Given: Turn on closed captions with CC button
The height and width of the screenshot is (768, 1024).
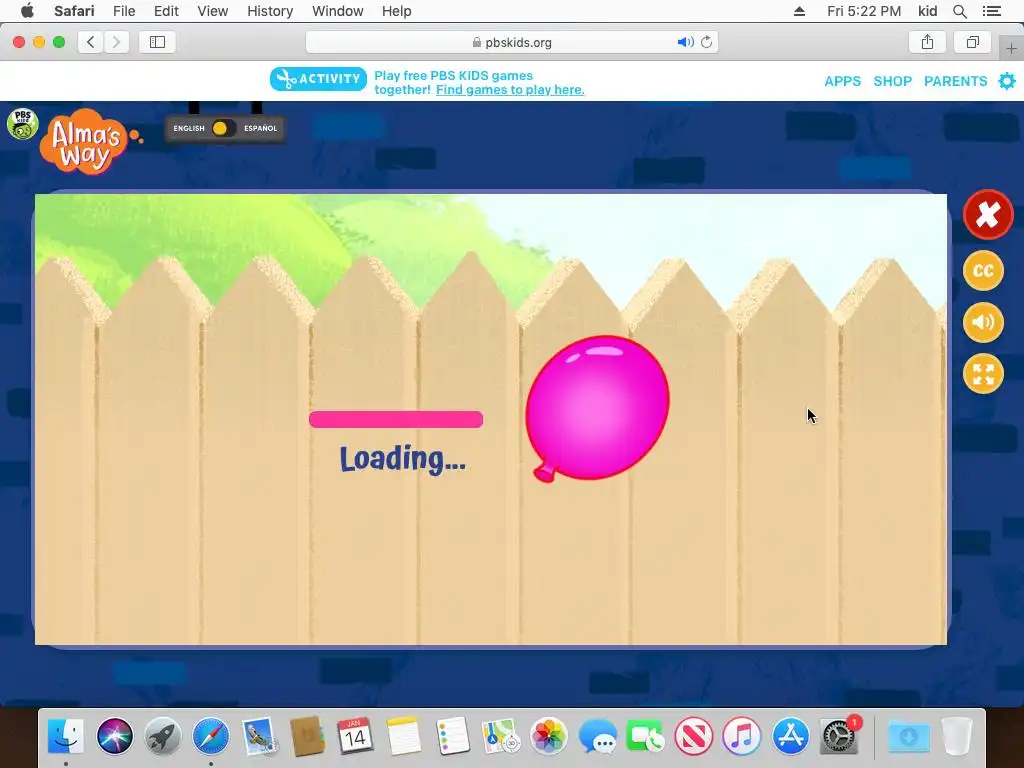Looking at the screenshot, I should coord(983,270).
